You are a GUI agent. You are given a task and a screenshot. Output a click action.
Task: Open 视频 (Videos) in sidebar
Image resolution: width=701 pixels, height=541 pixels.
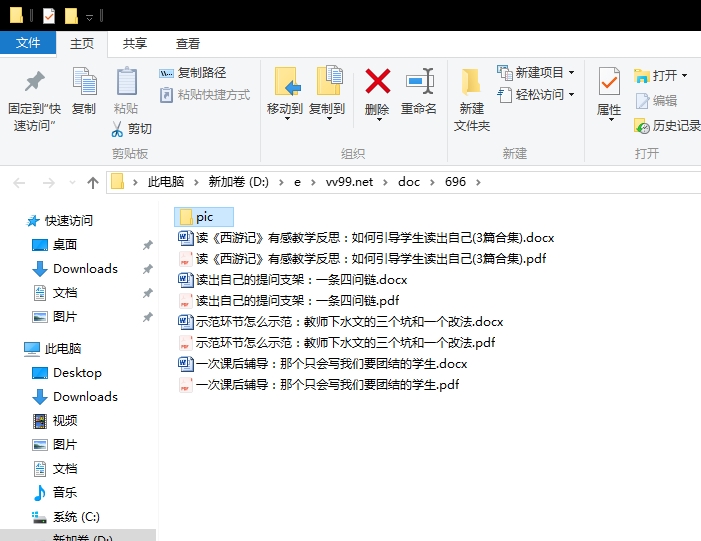55,421
